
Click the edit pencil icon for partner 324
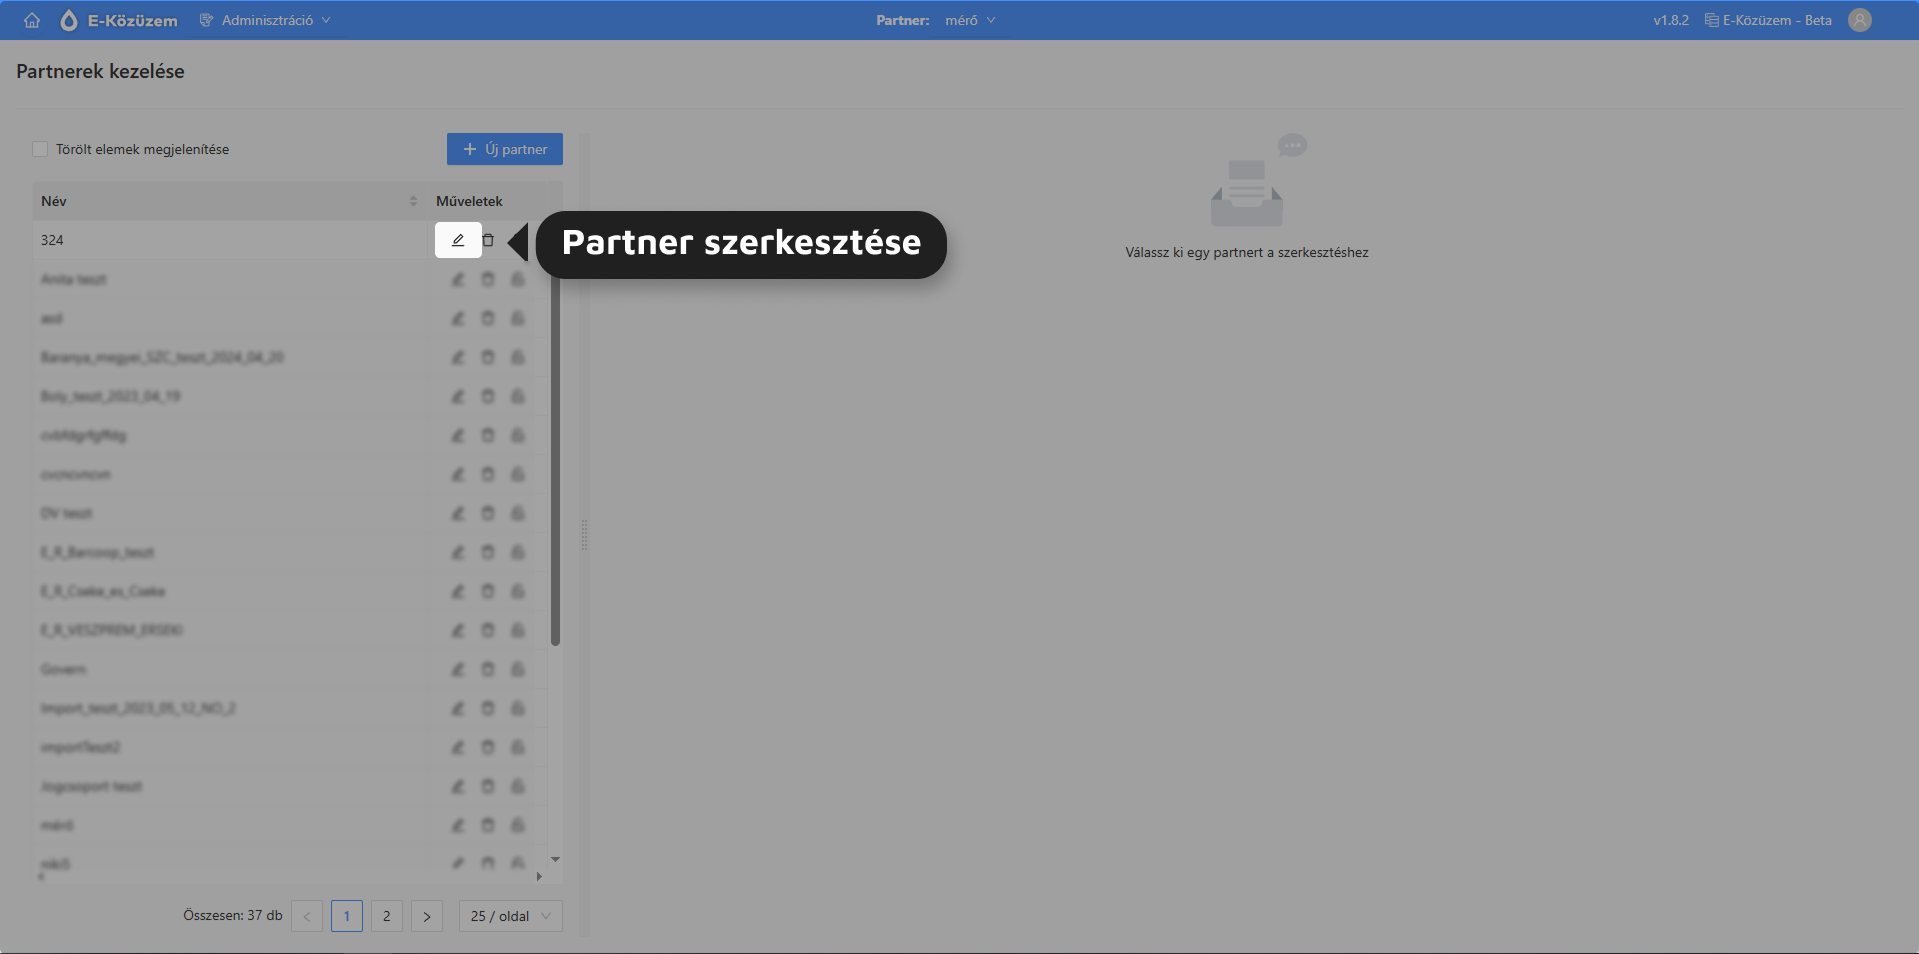458,240
